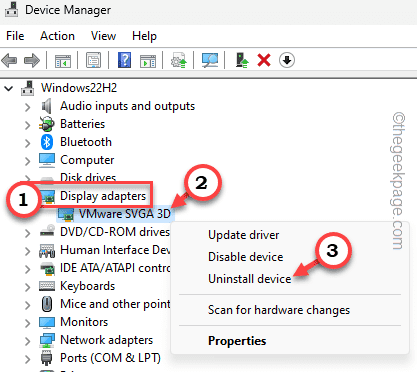Click the Ports (COM & LPT) icon
This screenshot has width=417, height=372.
tap(47, 358)
